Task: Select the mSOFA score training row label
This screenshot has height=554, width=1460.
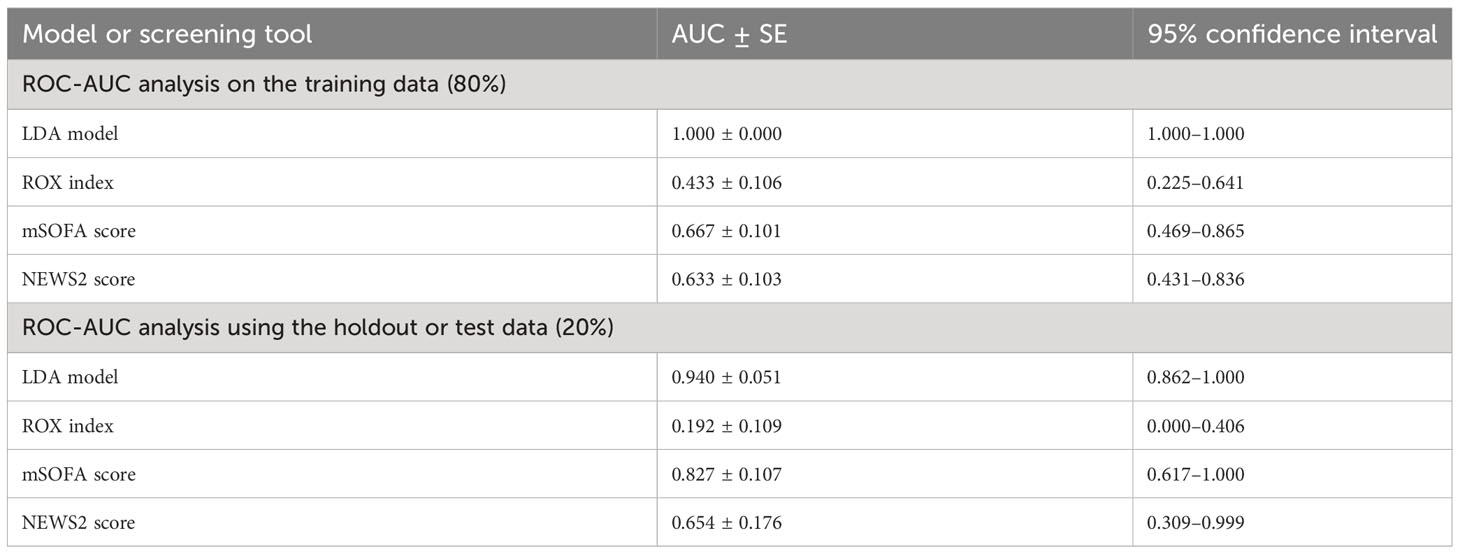Action: [79, 231]
